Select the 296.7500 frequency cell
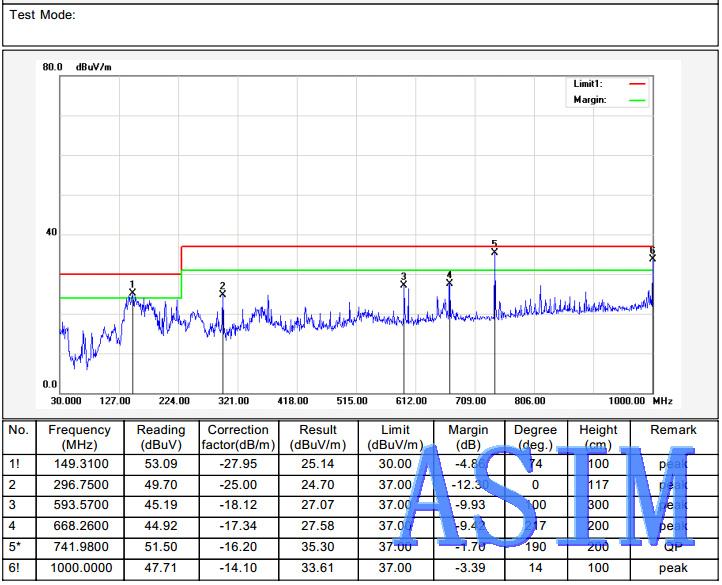Screen dimensions: 722x585 pyautogui.click(x=81, y=485)
